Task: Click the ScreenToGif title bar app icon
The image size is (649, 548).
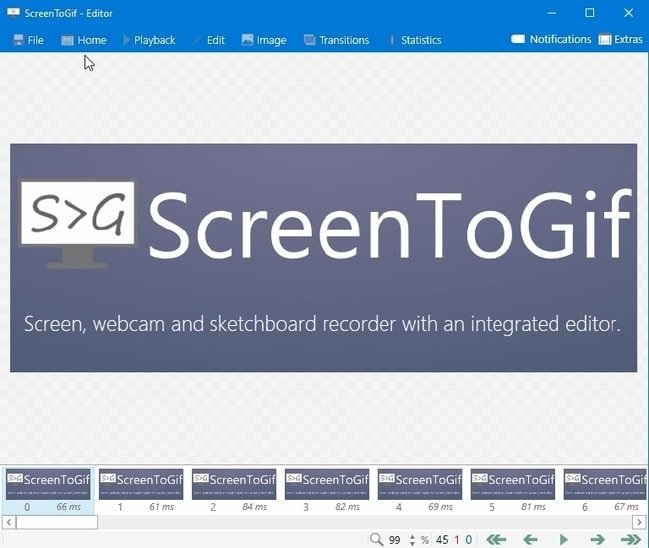Action: tap(13, 12)
